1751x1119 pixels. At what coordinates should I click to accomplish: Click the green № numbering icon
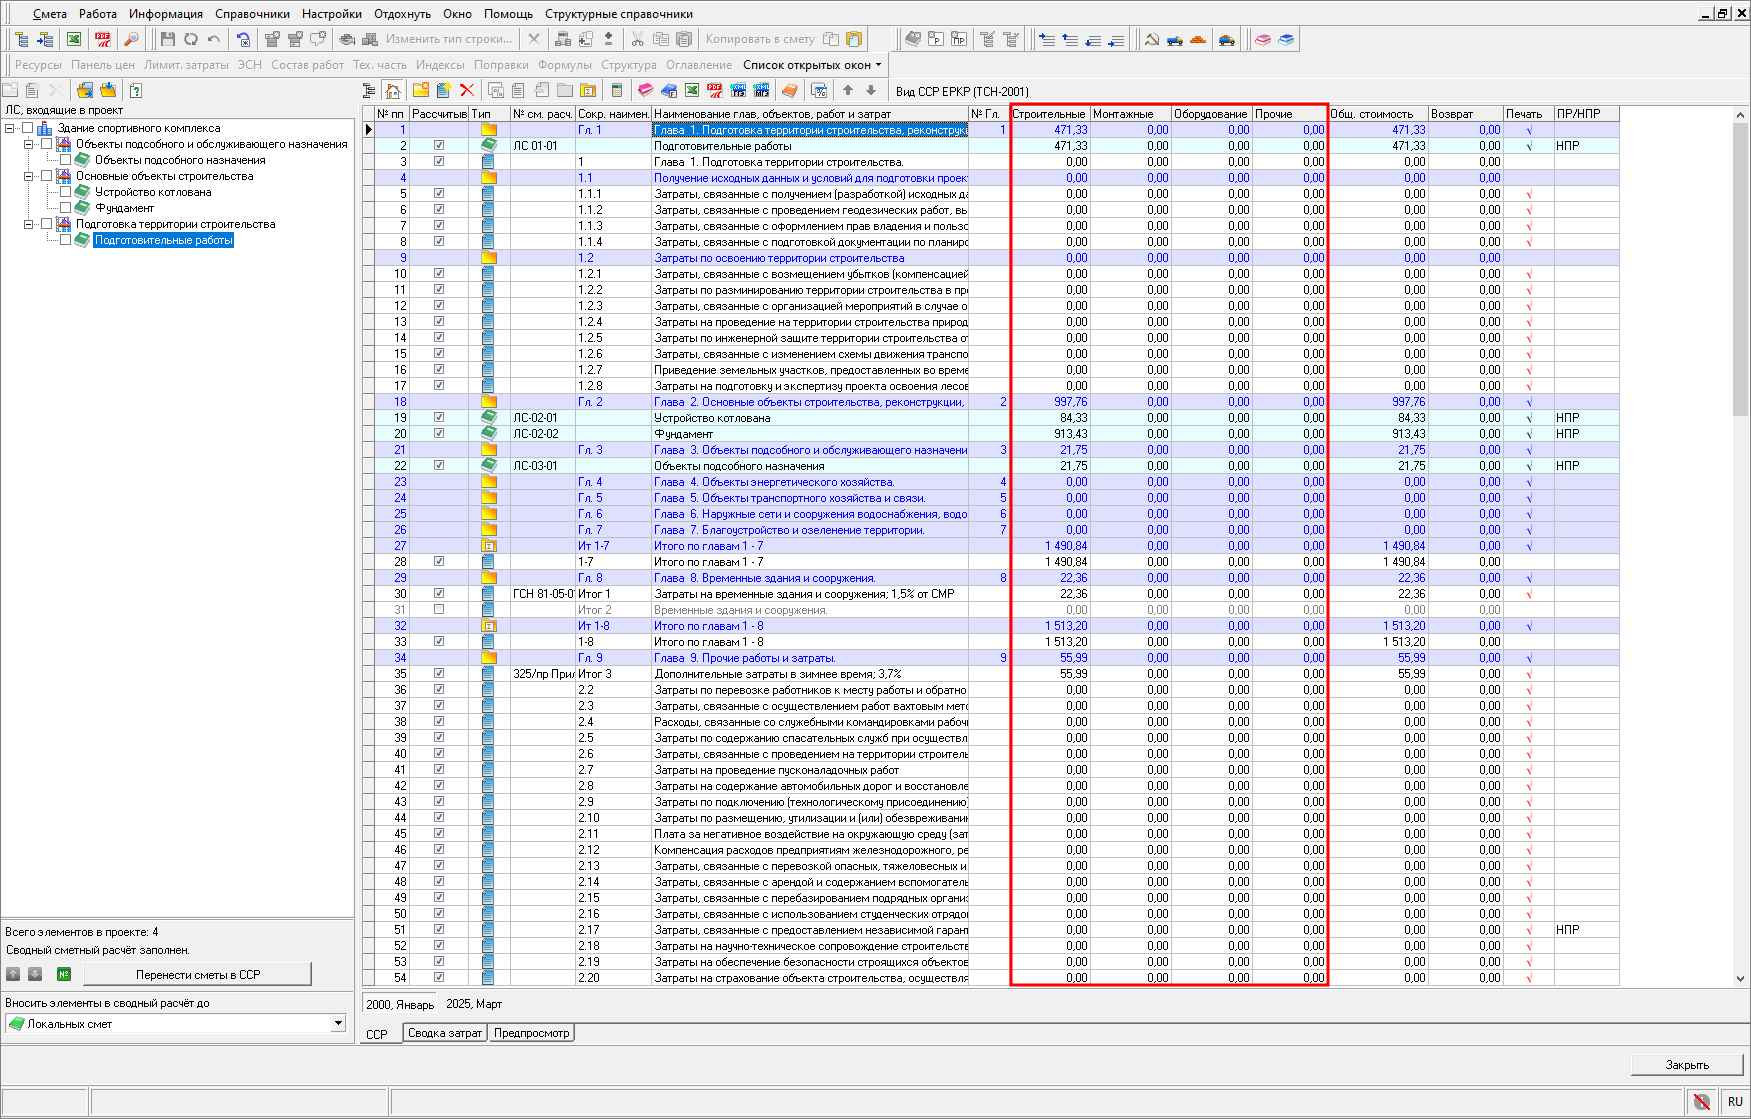[64, 974]
